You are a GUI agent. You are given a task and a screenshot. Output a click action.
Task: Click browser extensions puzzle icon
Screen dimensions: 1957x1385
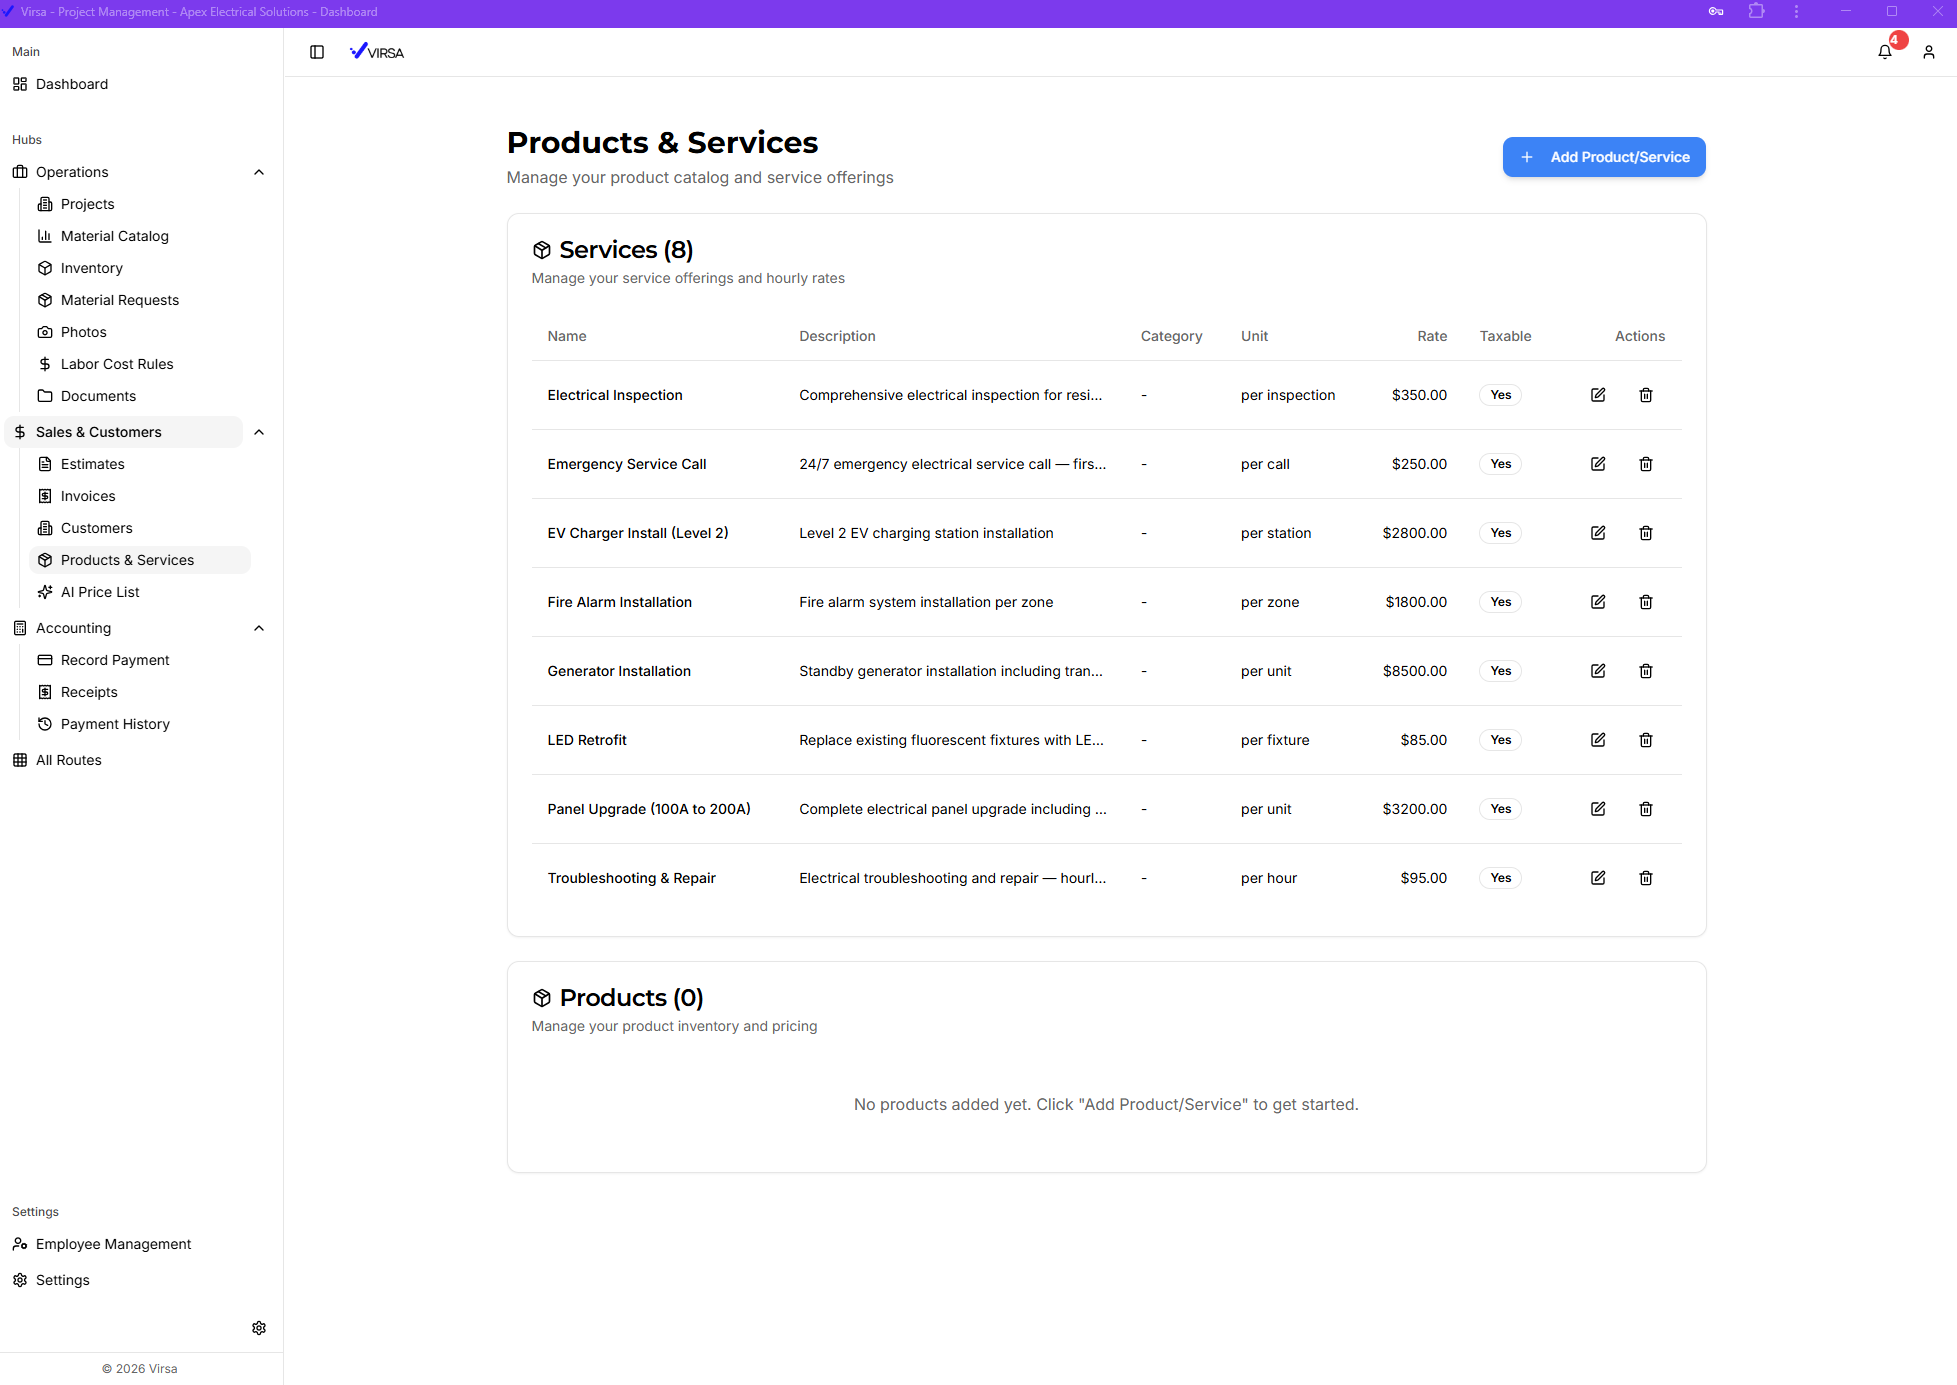point(1757,12)
